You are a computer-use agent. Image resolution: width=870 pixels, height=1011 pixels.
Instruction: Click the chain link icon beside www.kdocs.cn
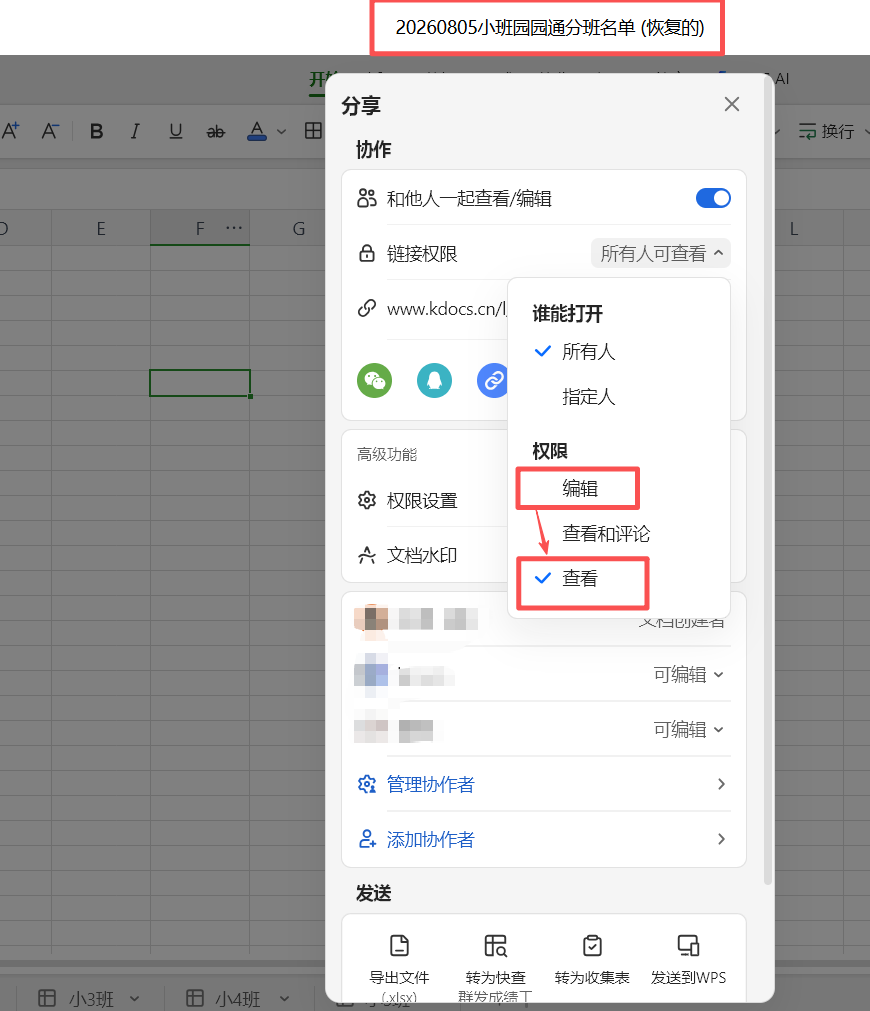(367, 308)
